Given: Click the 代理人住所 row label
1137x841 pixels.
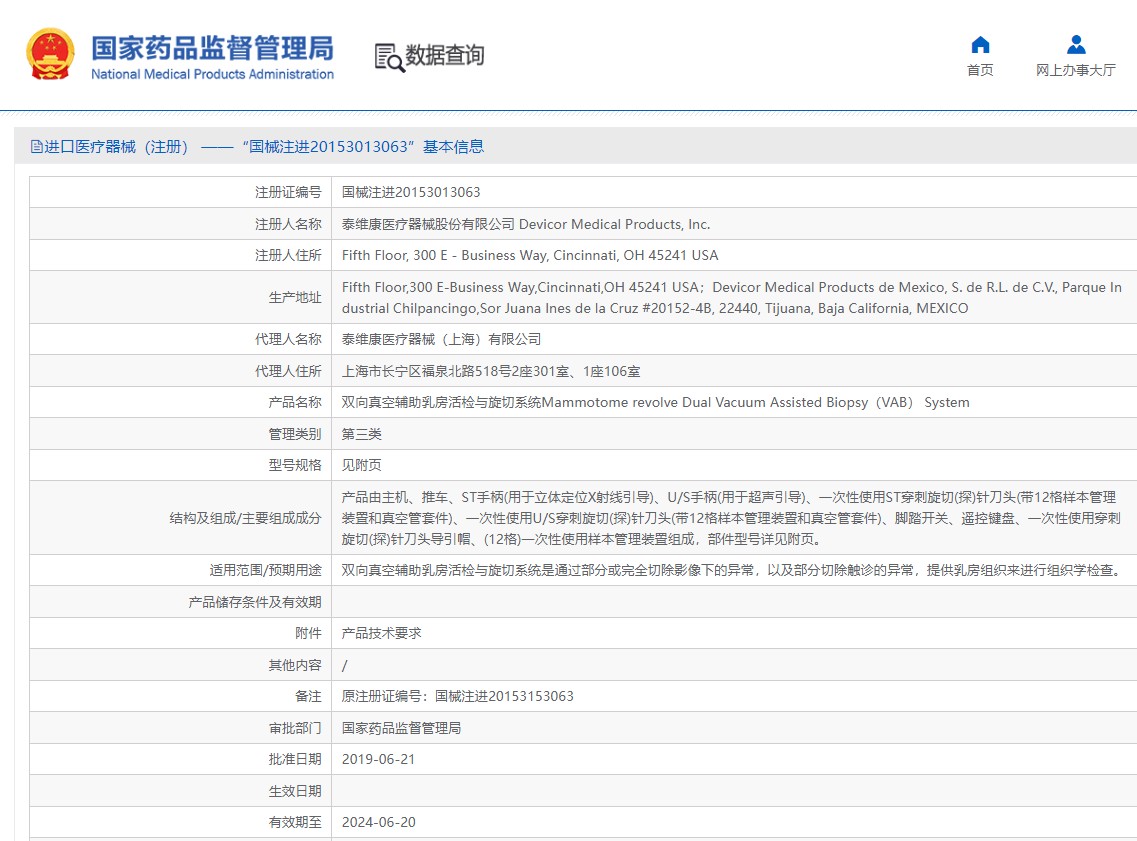Looking at the screenshot, I should [288, 371].
